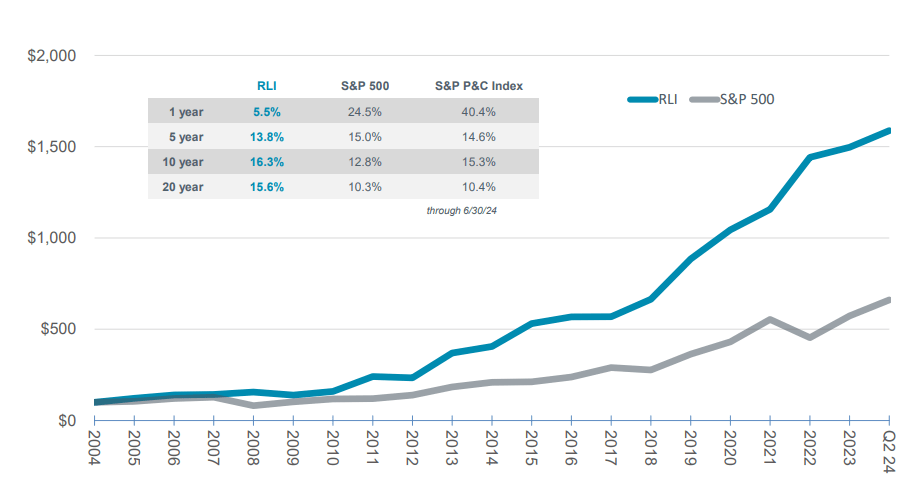This screenshot has width=922, height=498.
Task: Select the 20 year row label
Action: click(183, 187)
